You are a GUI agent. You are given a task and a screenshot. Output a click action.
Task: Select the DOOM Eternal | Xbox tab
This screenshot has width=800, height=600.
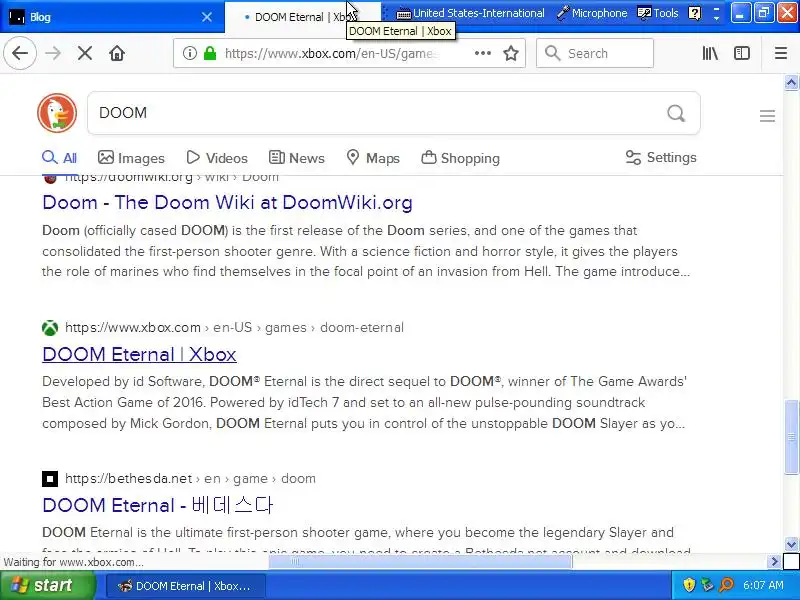tap(302, 17)
